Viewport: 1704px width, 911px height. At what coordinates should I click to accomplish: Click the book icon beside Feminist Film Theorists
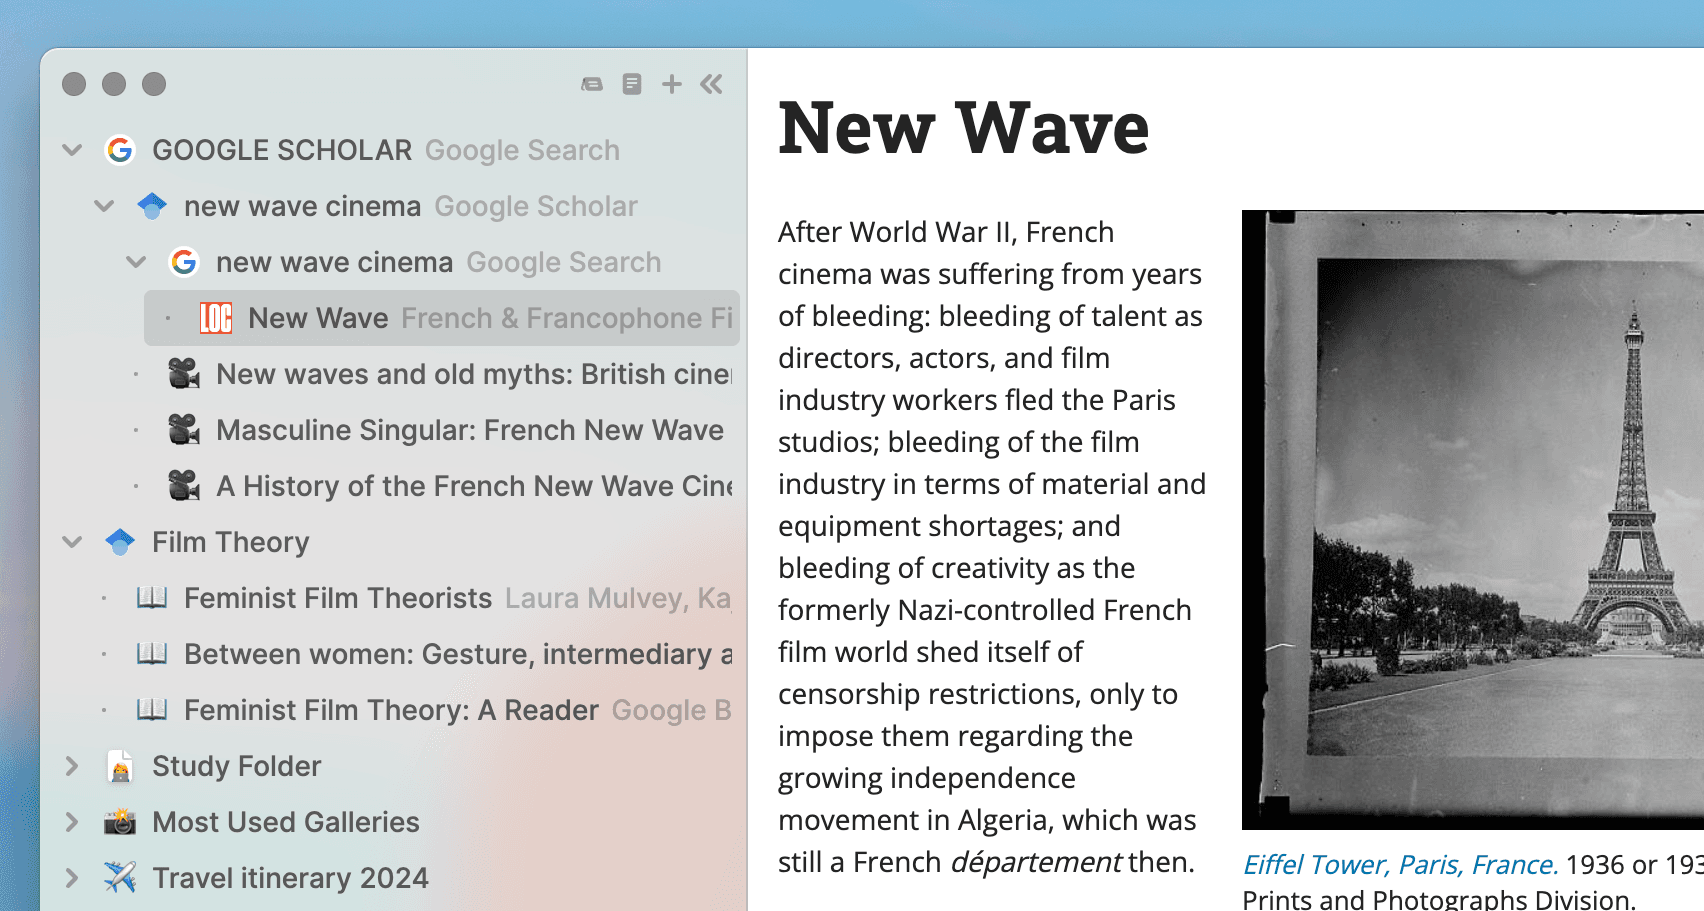[x=152, y=597]
